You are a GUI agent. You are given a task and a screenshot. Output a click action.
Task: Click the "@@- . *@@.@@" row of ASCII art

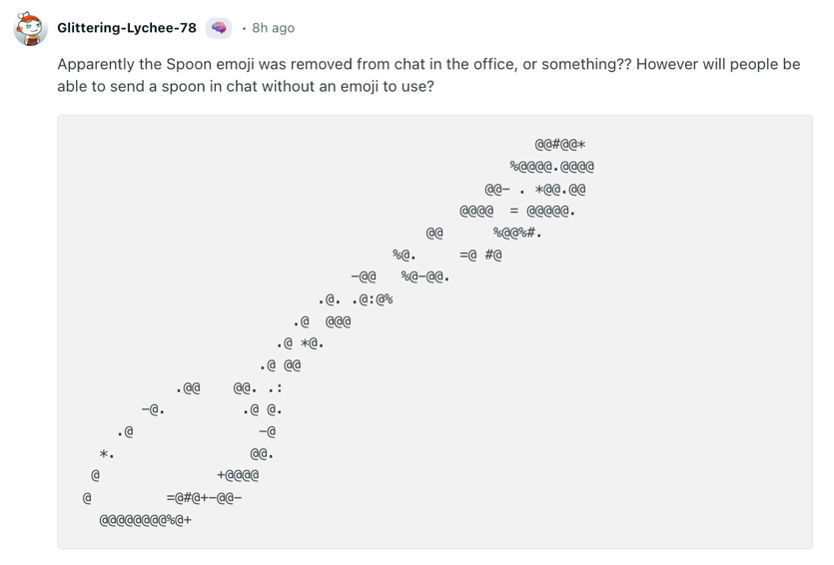pos(535,188)
